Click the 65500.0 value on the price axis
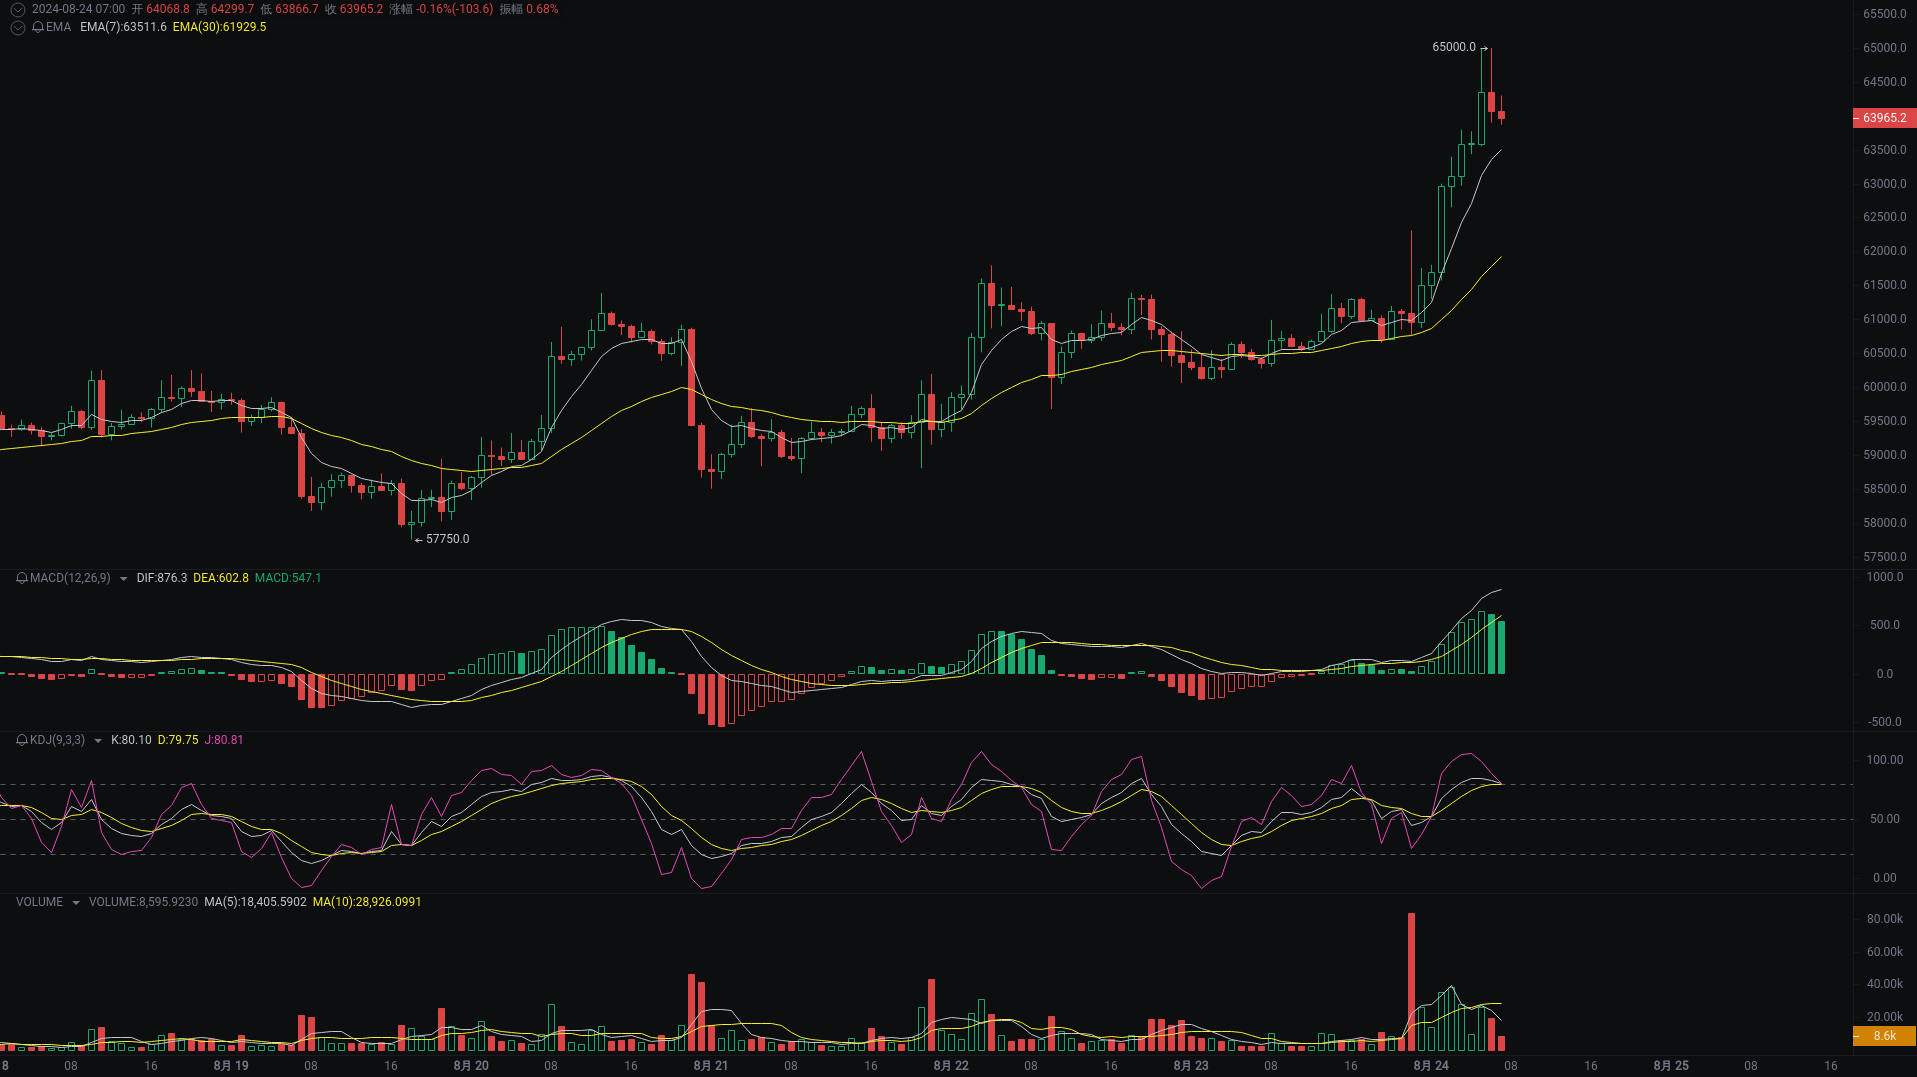Image resolution: width=1917 pixels, height=1077 pixels. click(x=1884, y=14)
